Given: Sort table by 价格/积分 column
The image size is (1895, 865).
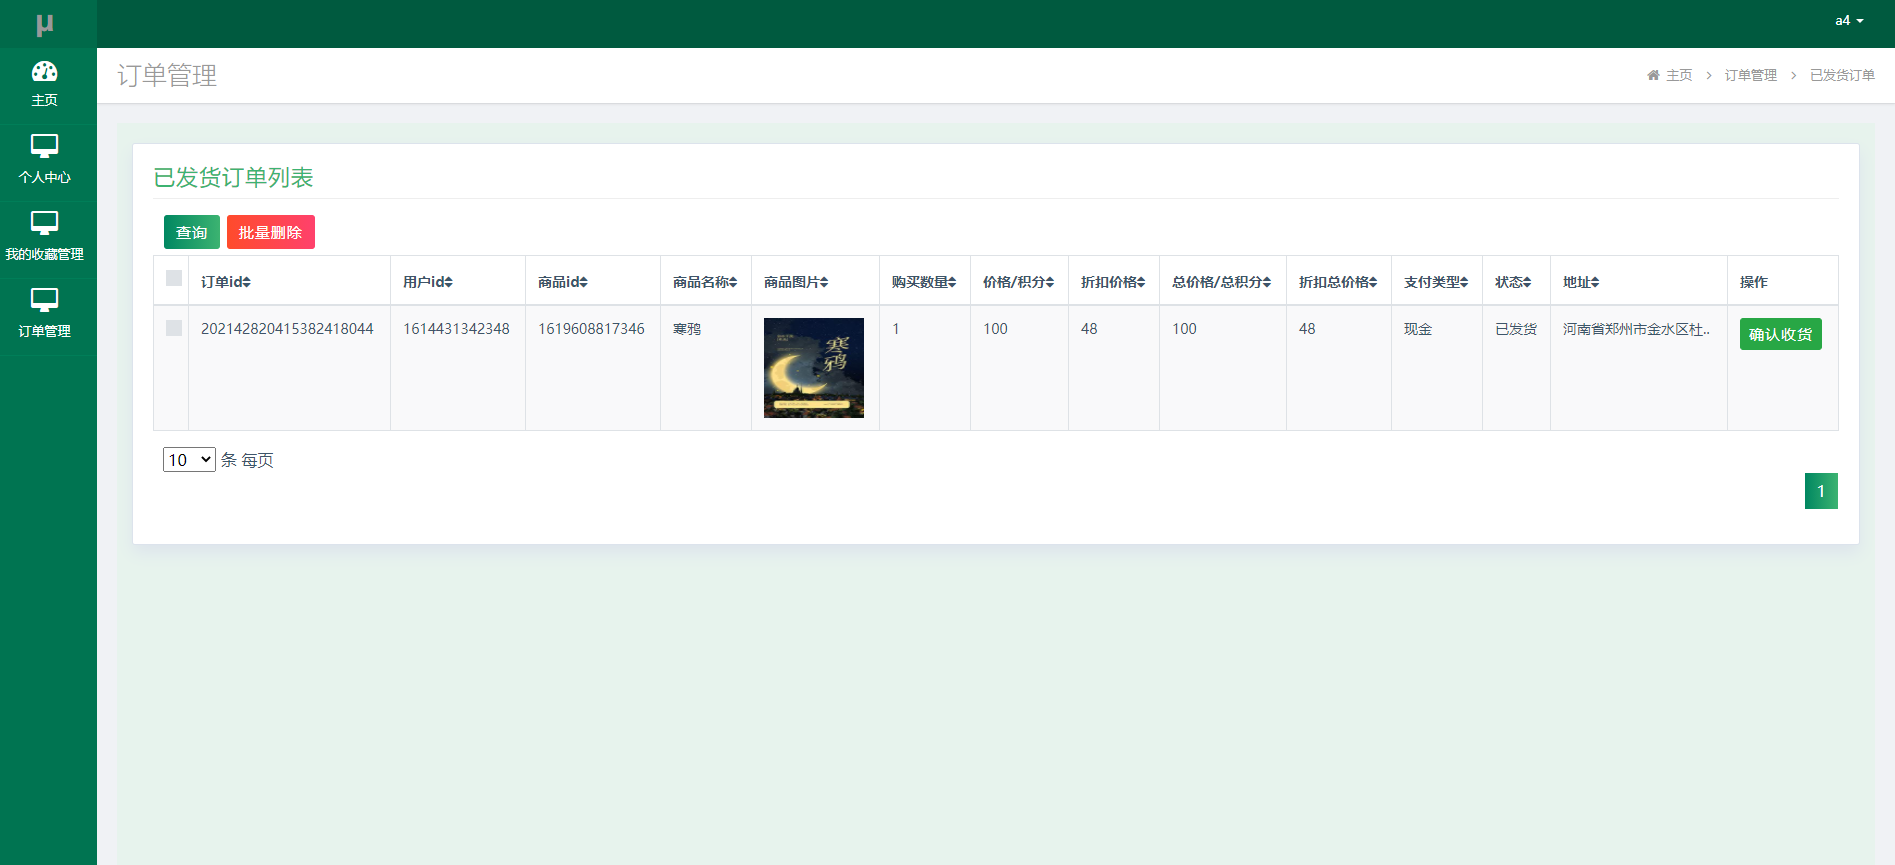Looking at the screenshot, I should [1018, 282].
